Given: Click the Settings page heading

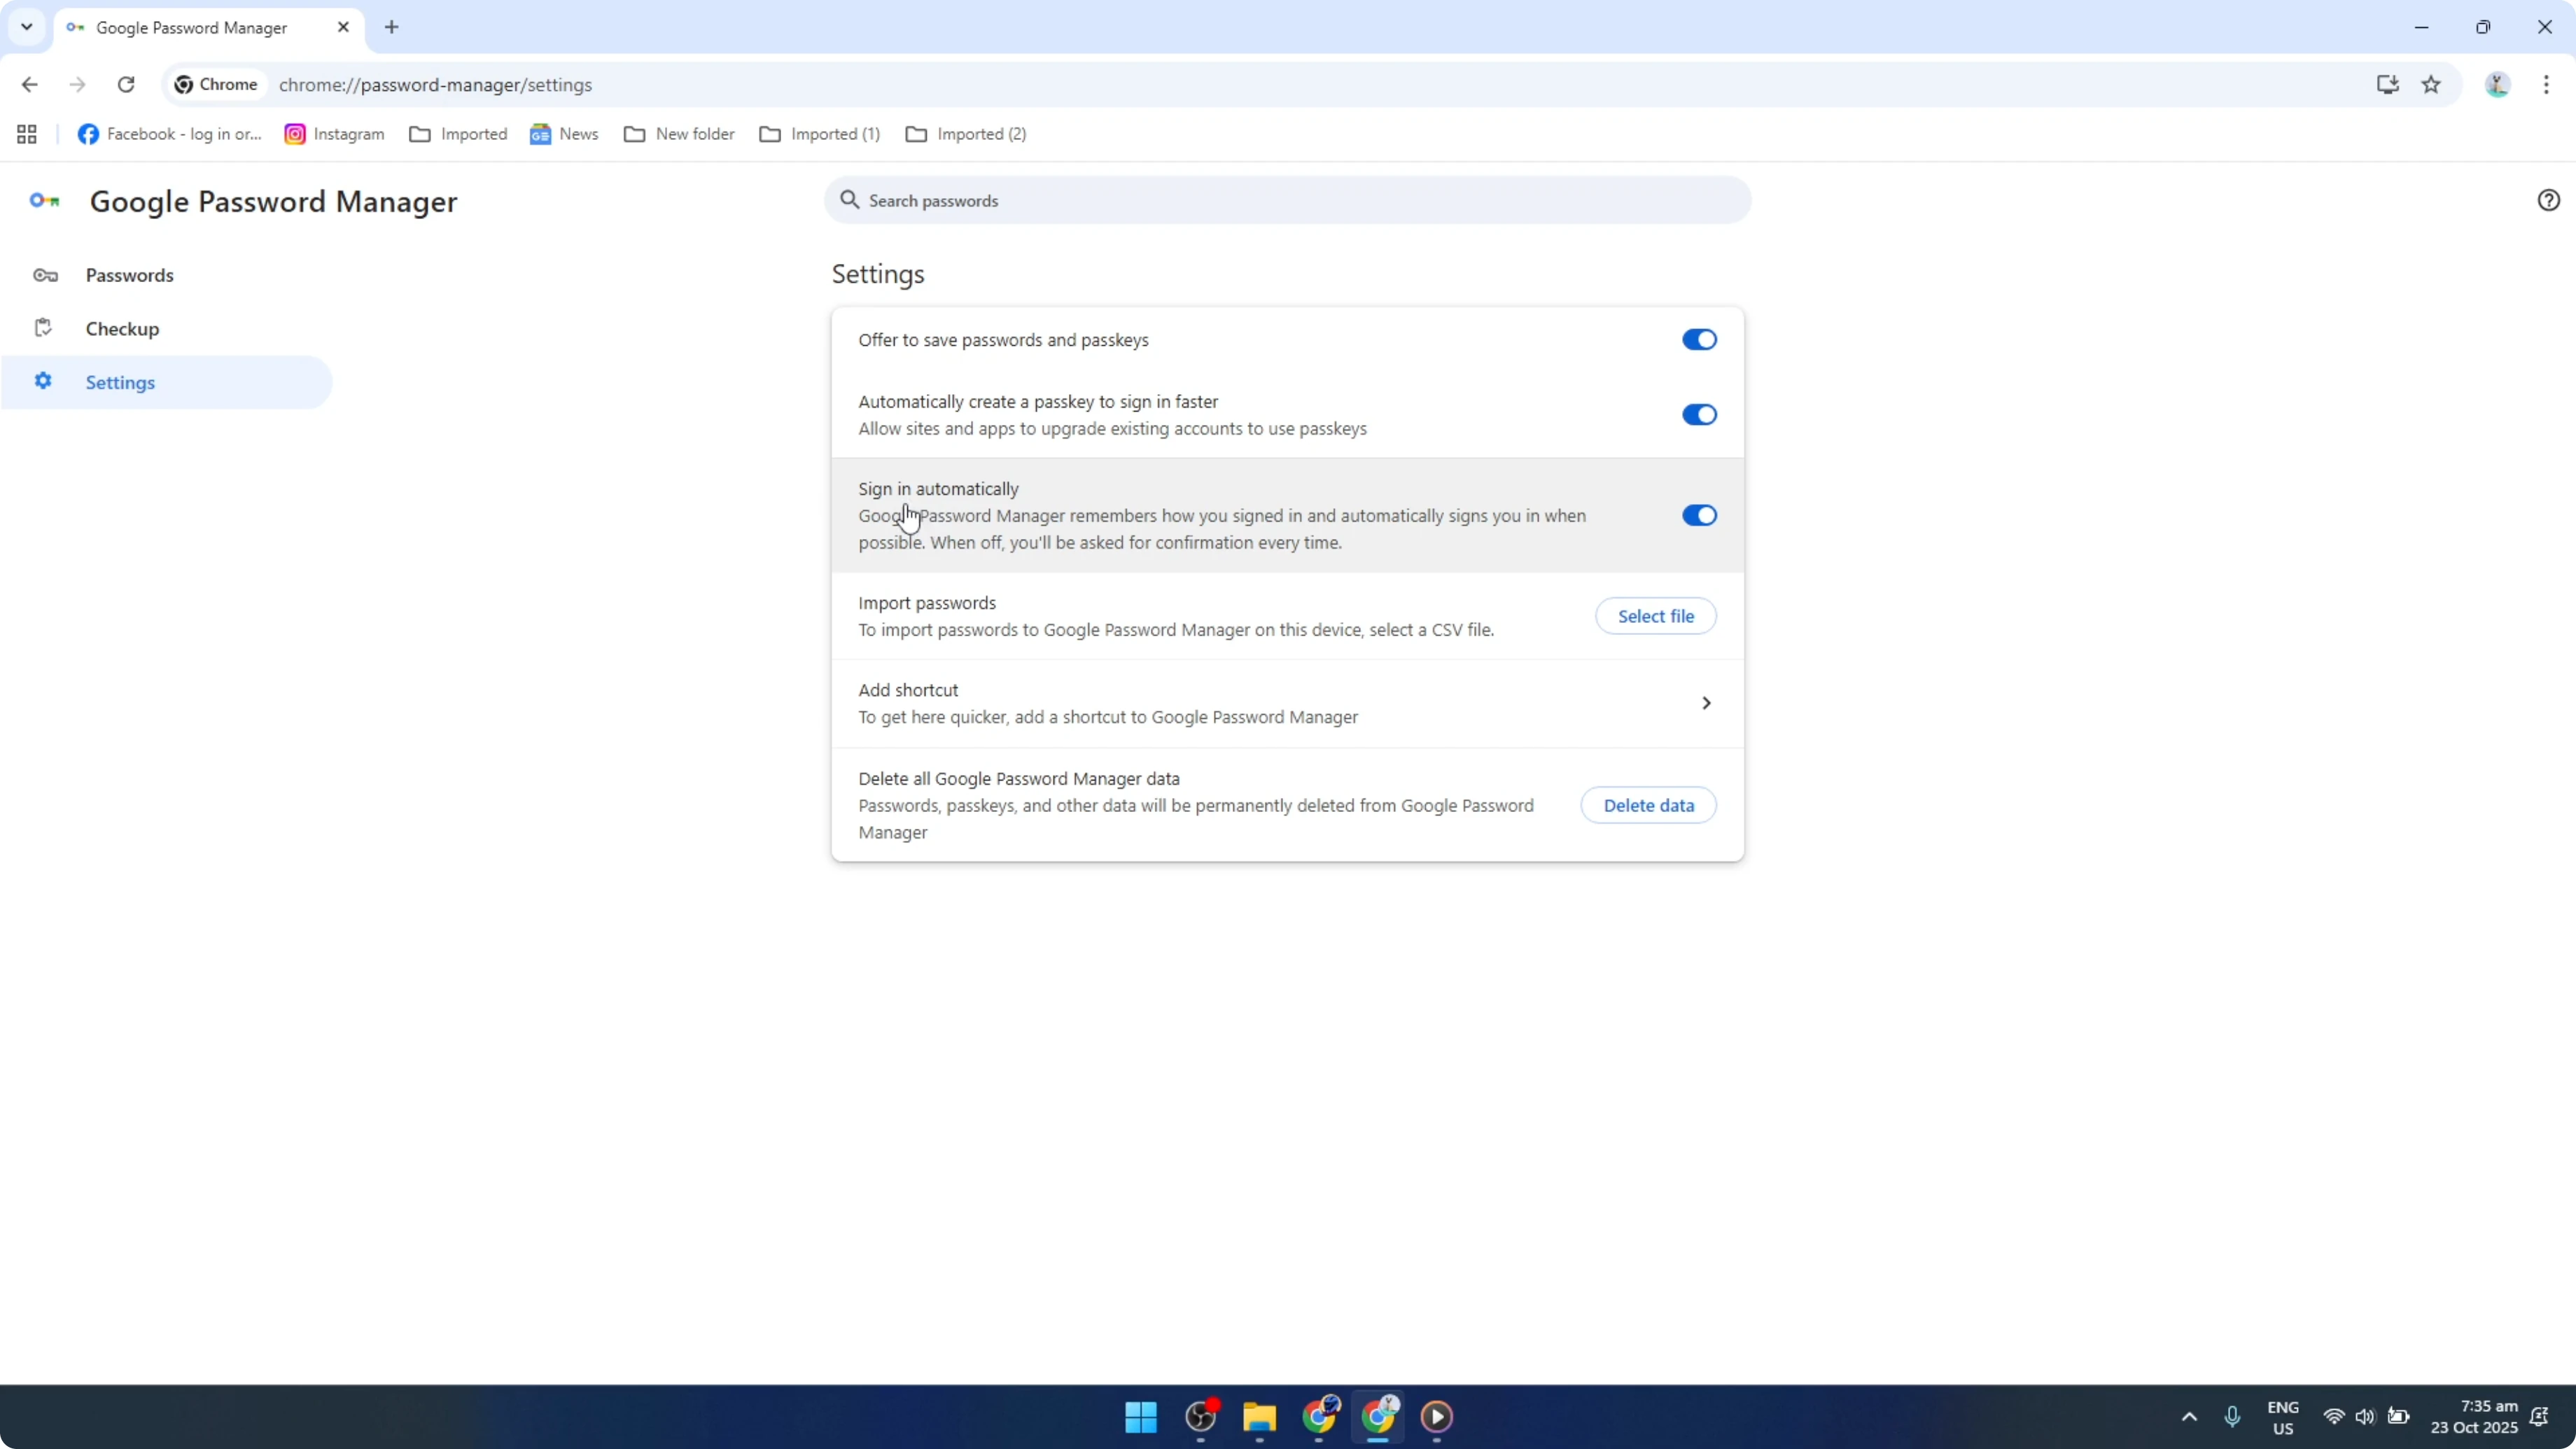Looking at the screenshot, I should click(878, 274).
